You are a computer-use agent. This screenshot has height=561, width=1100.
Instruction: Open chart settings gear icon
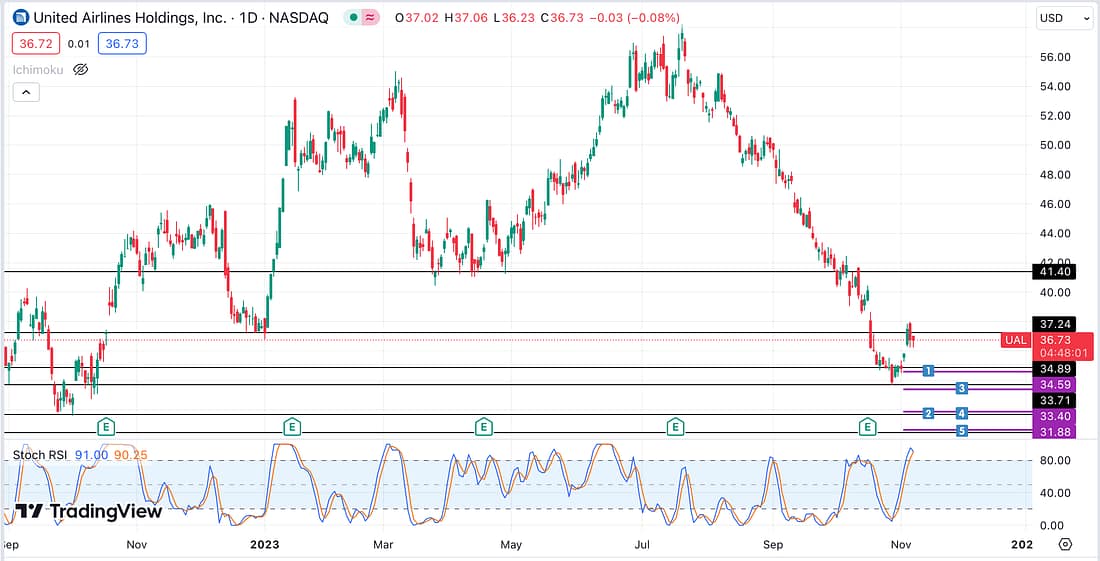[1065, 544]
